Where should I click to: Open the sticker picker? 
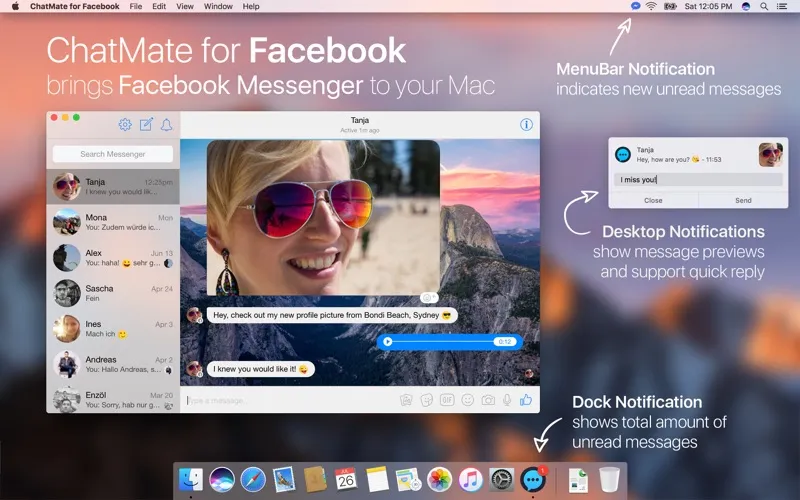pyautogui.click(x=427, y=400)
